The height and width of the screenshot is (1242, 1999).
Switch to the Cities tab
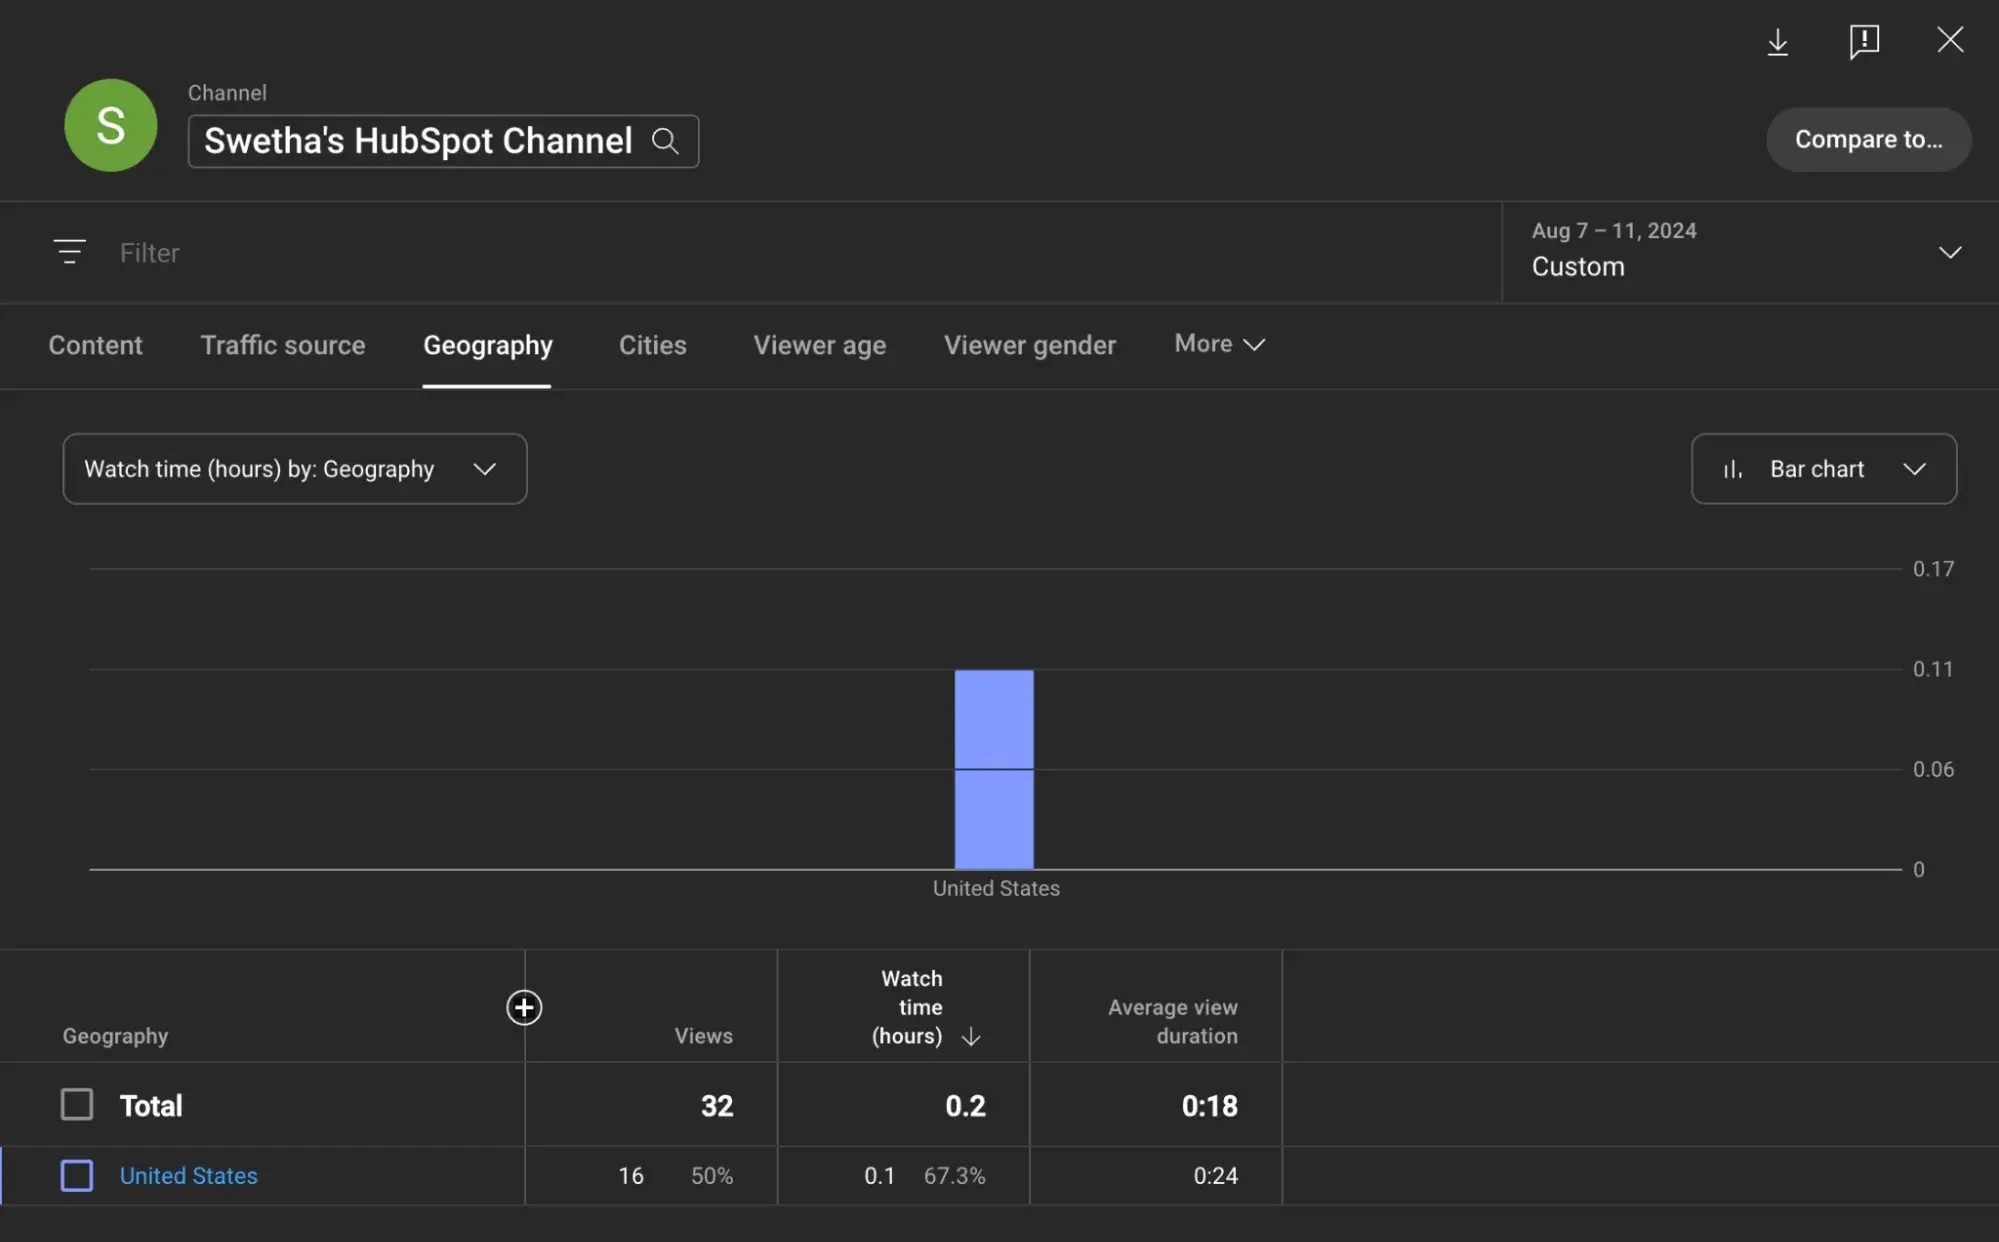click(650, 345)
